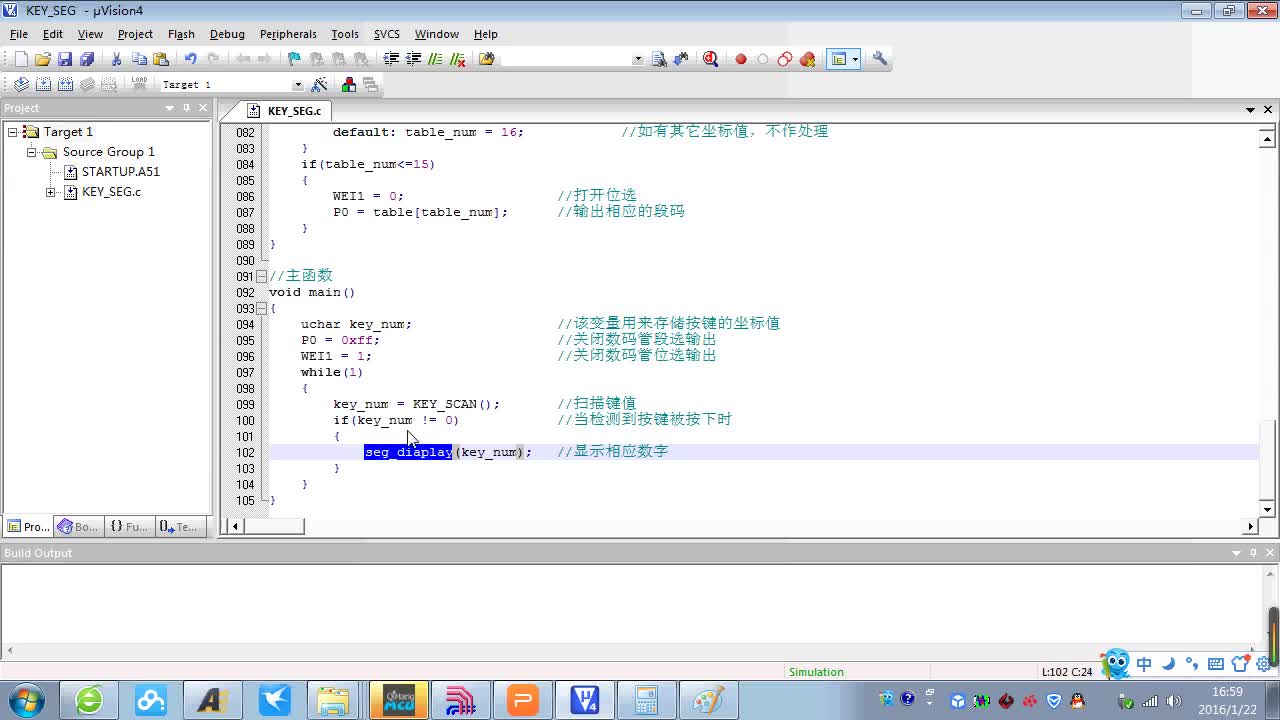Copy the selection to clipboard

click(139, 59)
